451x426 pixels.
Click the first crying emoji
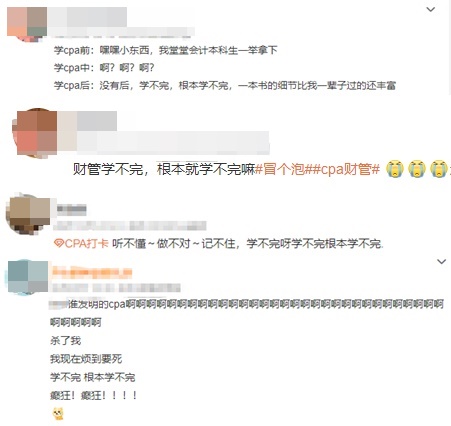pos(395,169)
